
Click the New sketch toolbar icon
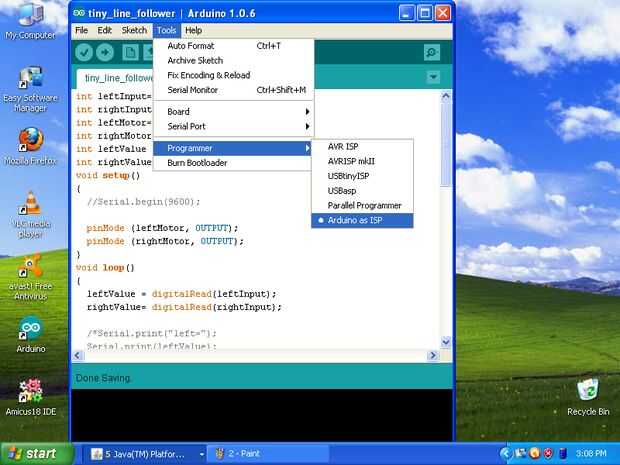pyautogui.click(x=130, y=52)
